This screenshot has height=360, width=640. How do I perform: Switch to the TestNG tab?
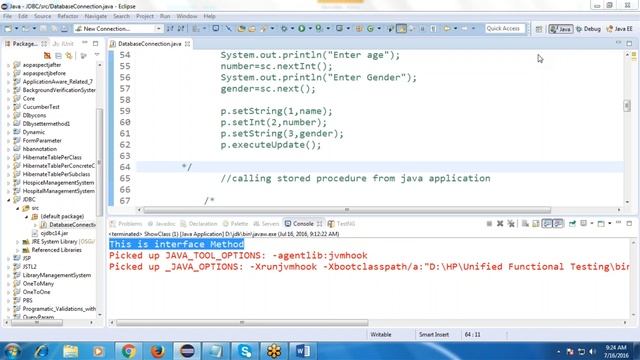(x=342, y=224)
